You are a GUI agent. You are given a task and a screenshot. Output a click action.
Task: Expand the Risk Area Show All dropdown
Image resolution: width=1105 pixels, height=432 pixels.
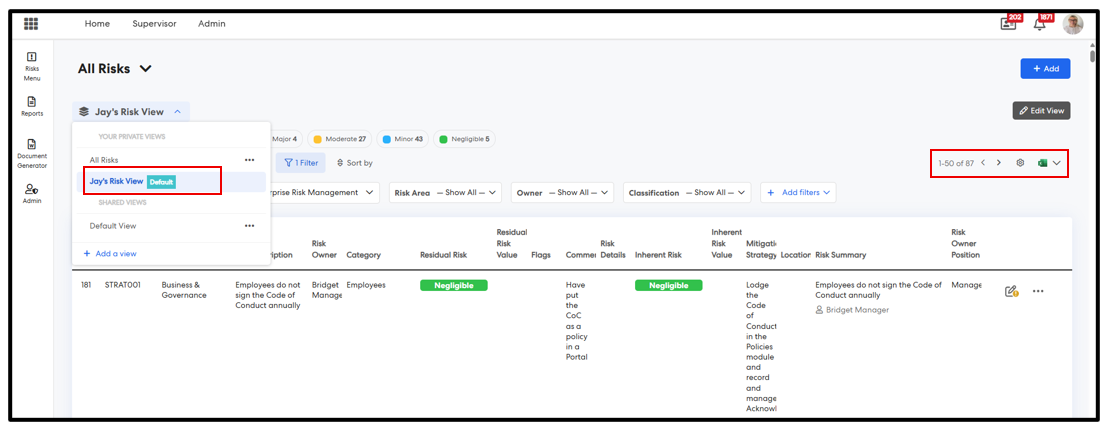pyautogui.click(x=447, y=192)
